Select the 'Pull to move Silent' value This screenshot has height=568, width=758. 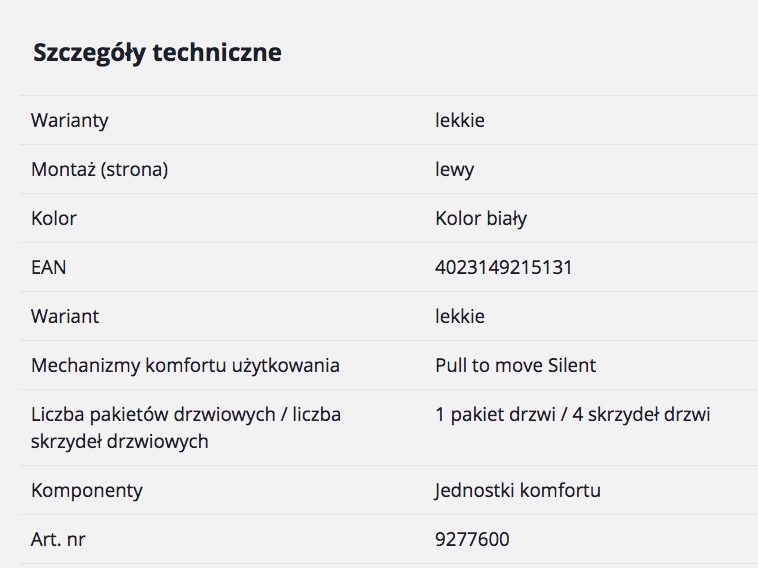[x=515, y=366]
